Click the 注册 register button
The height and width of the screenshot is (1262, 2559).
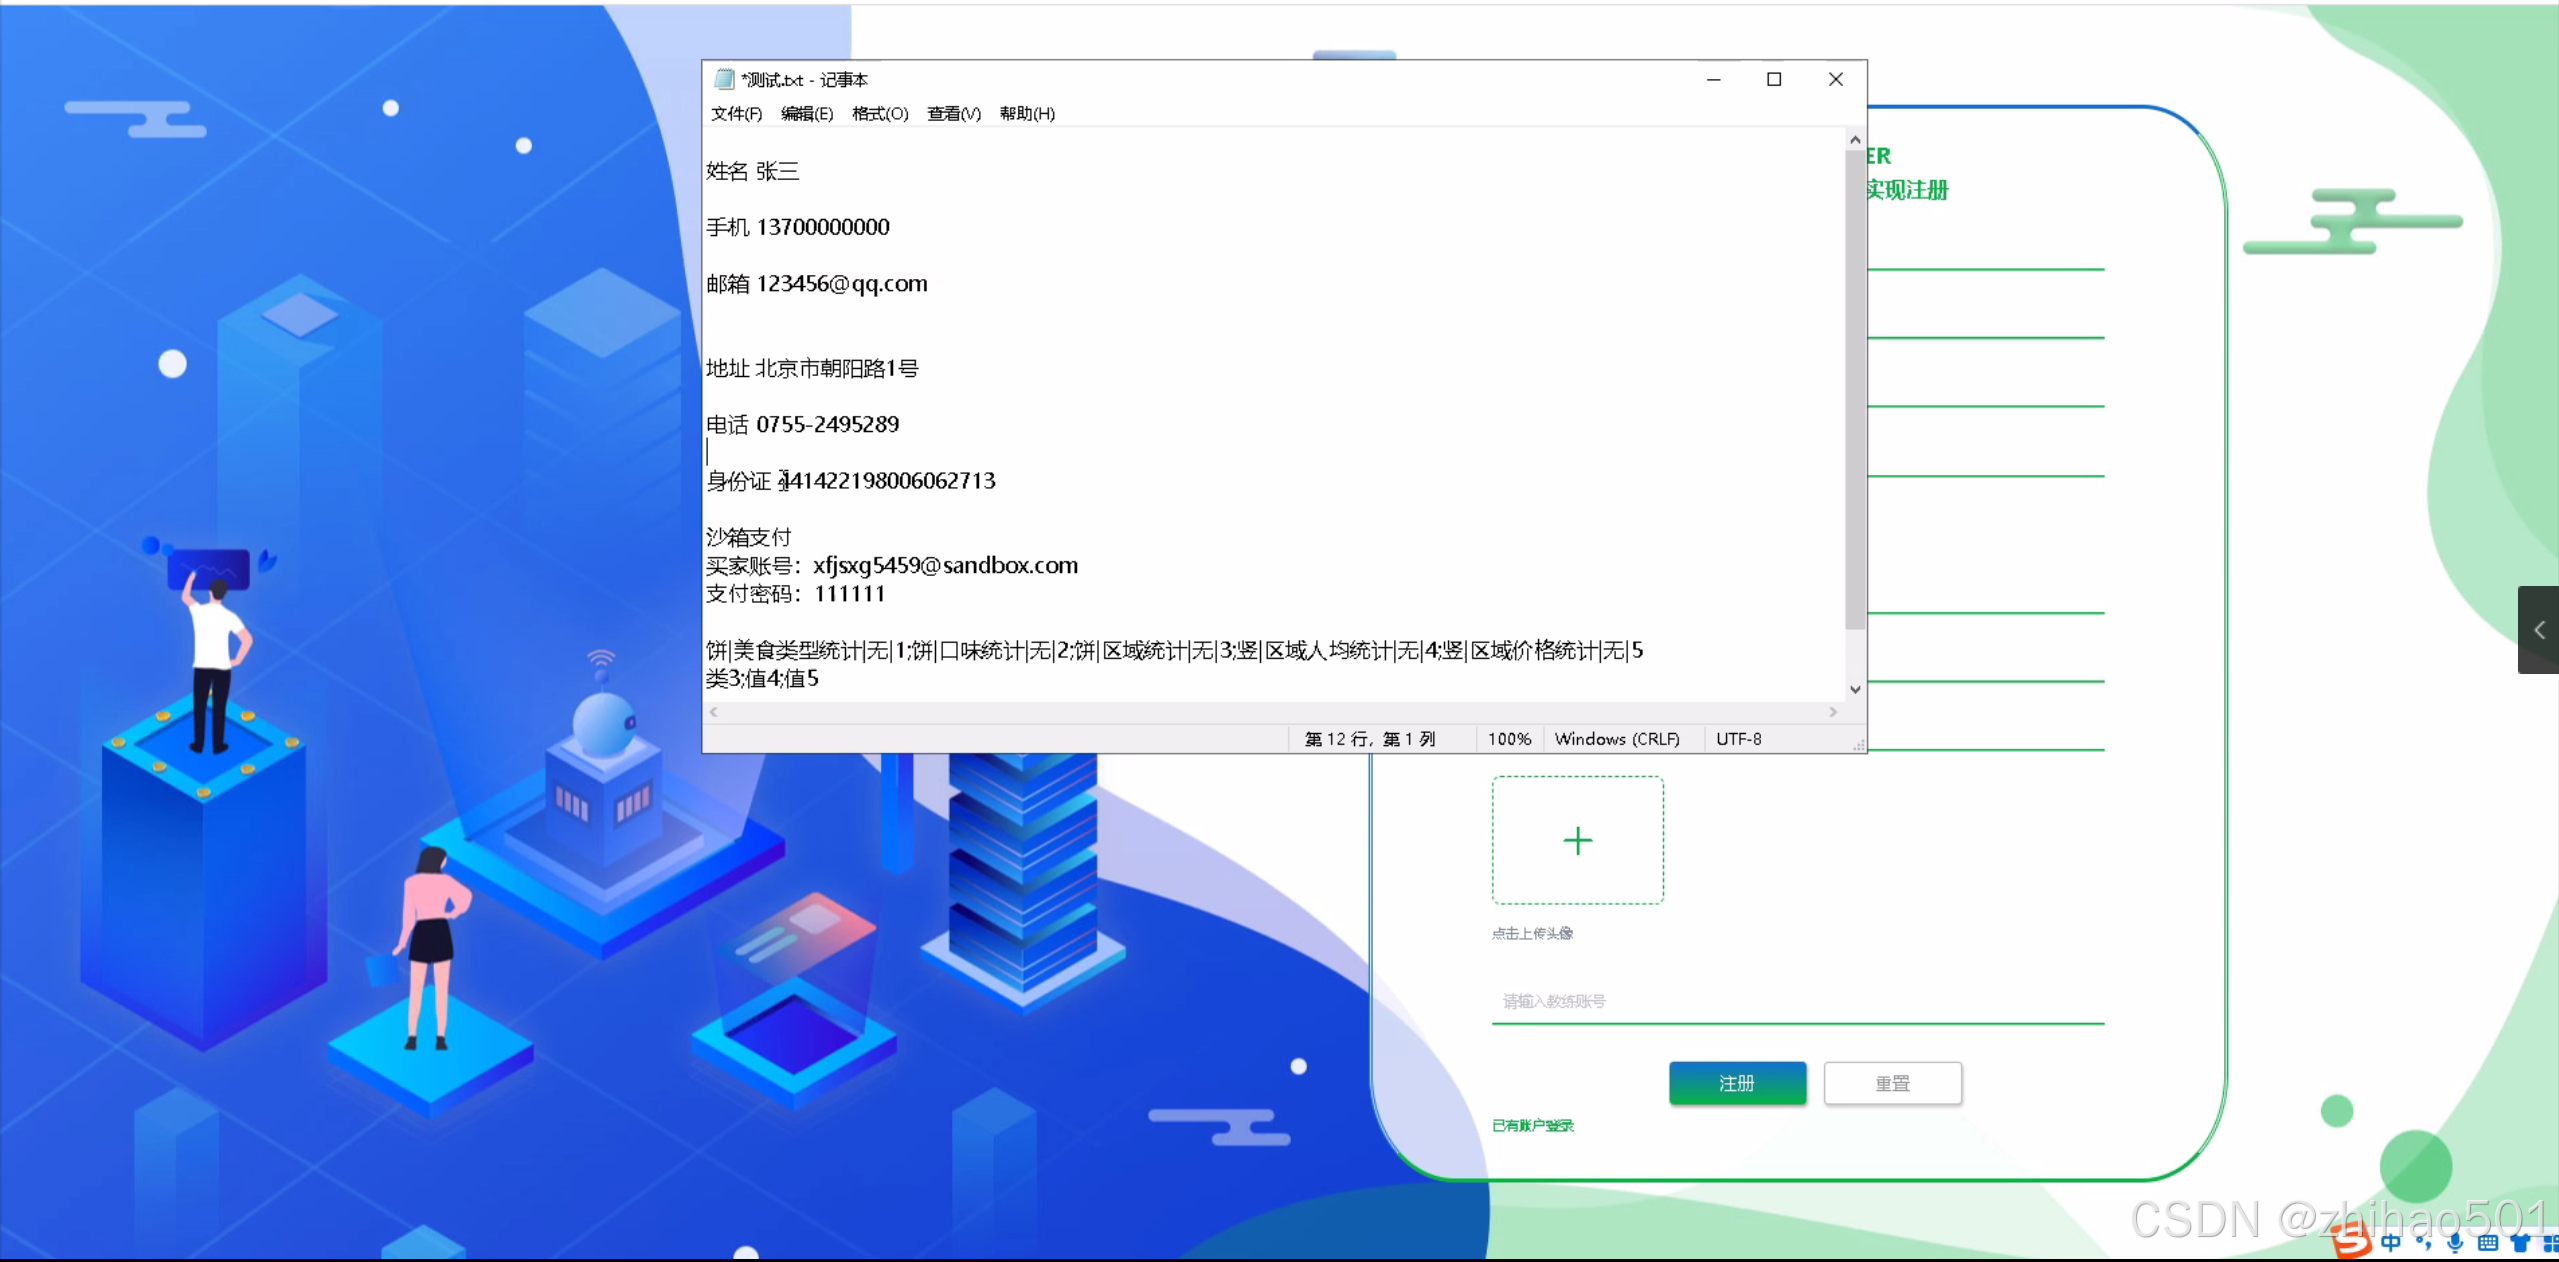click(x=1737, y=1083)
